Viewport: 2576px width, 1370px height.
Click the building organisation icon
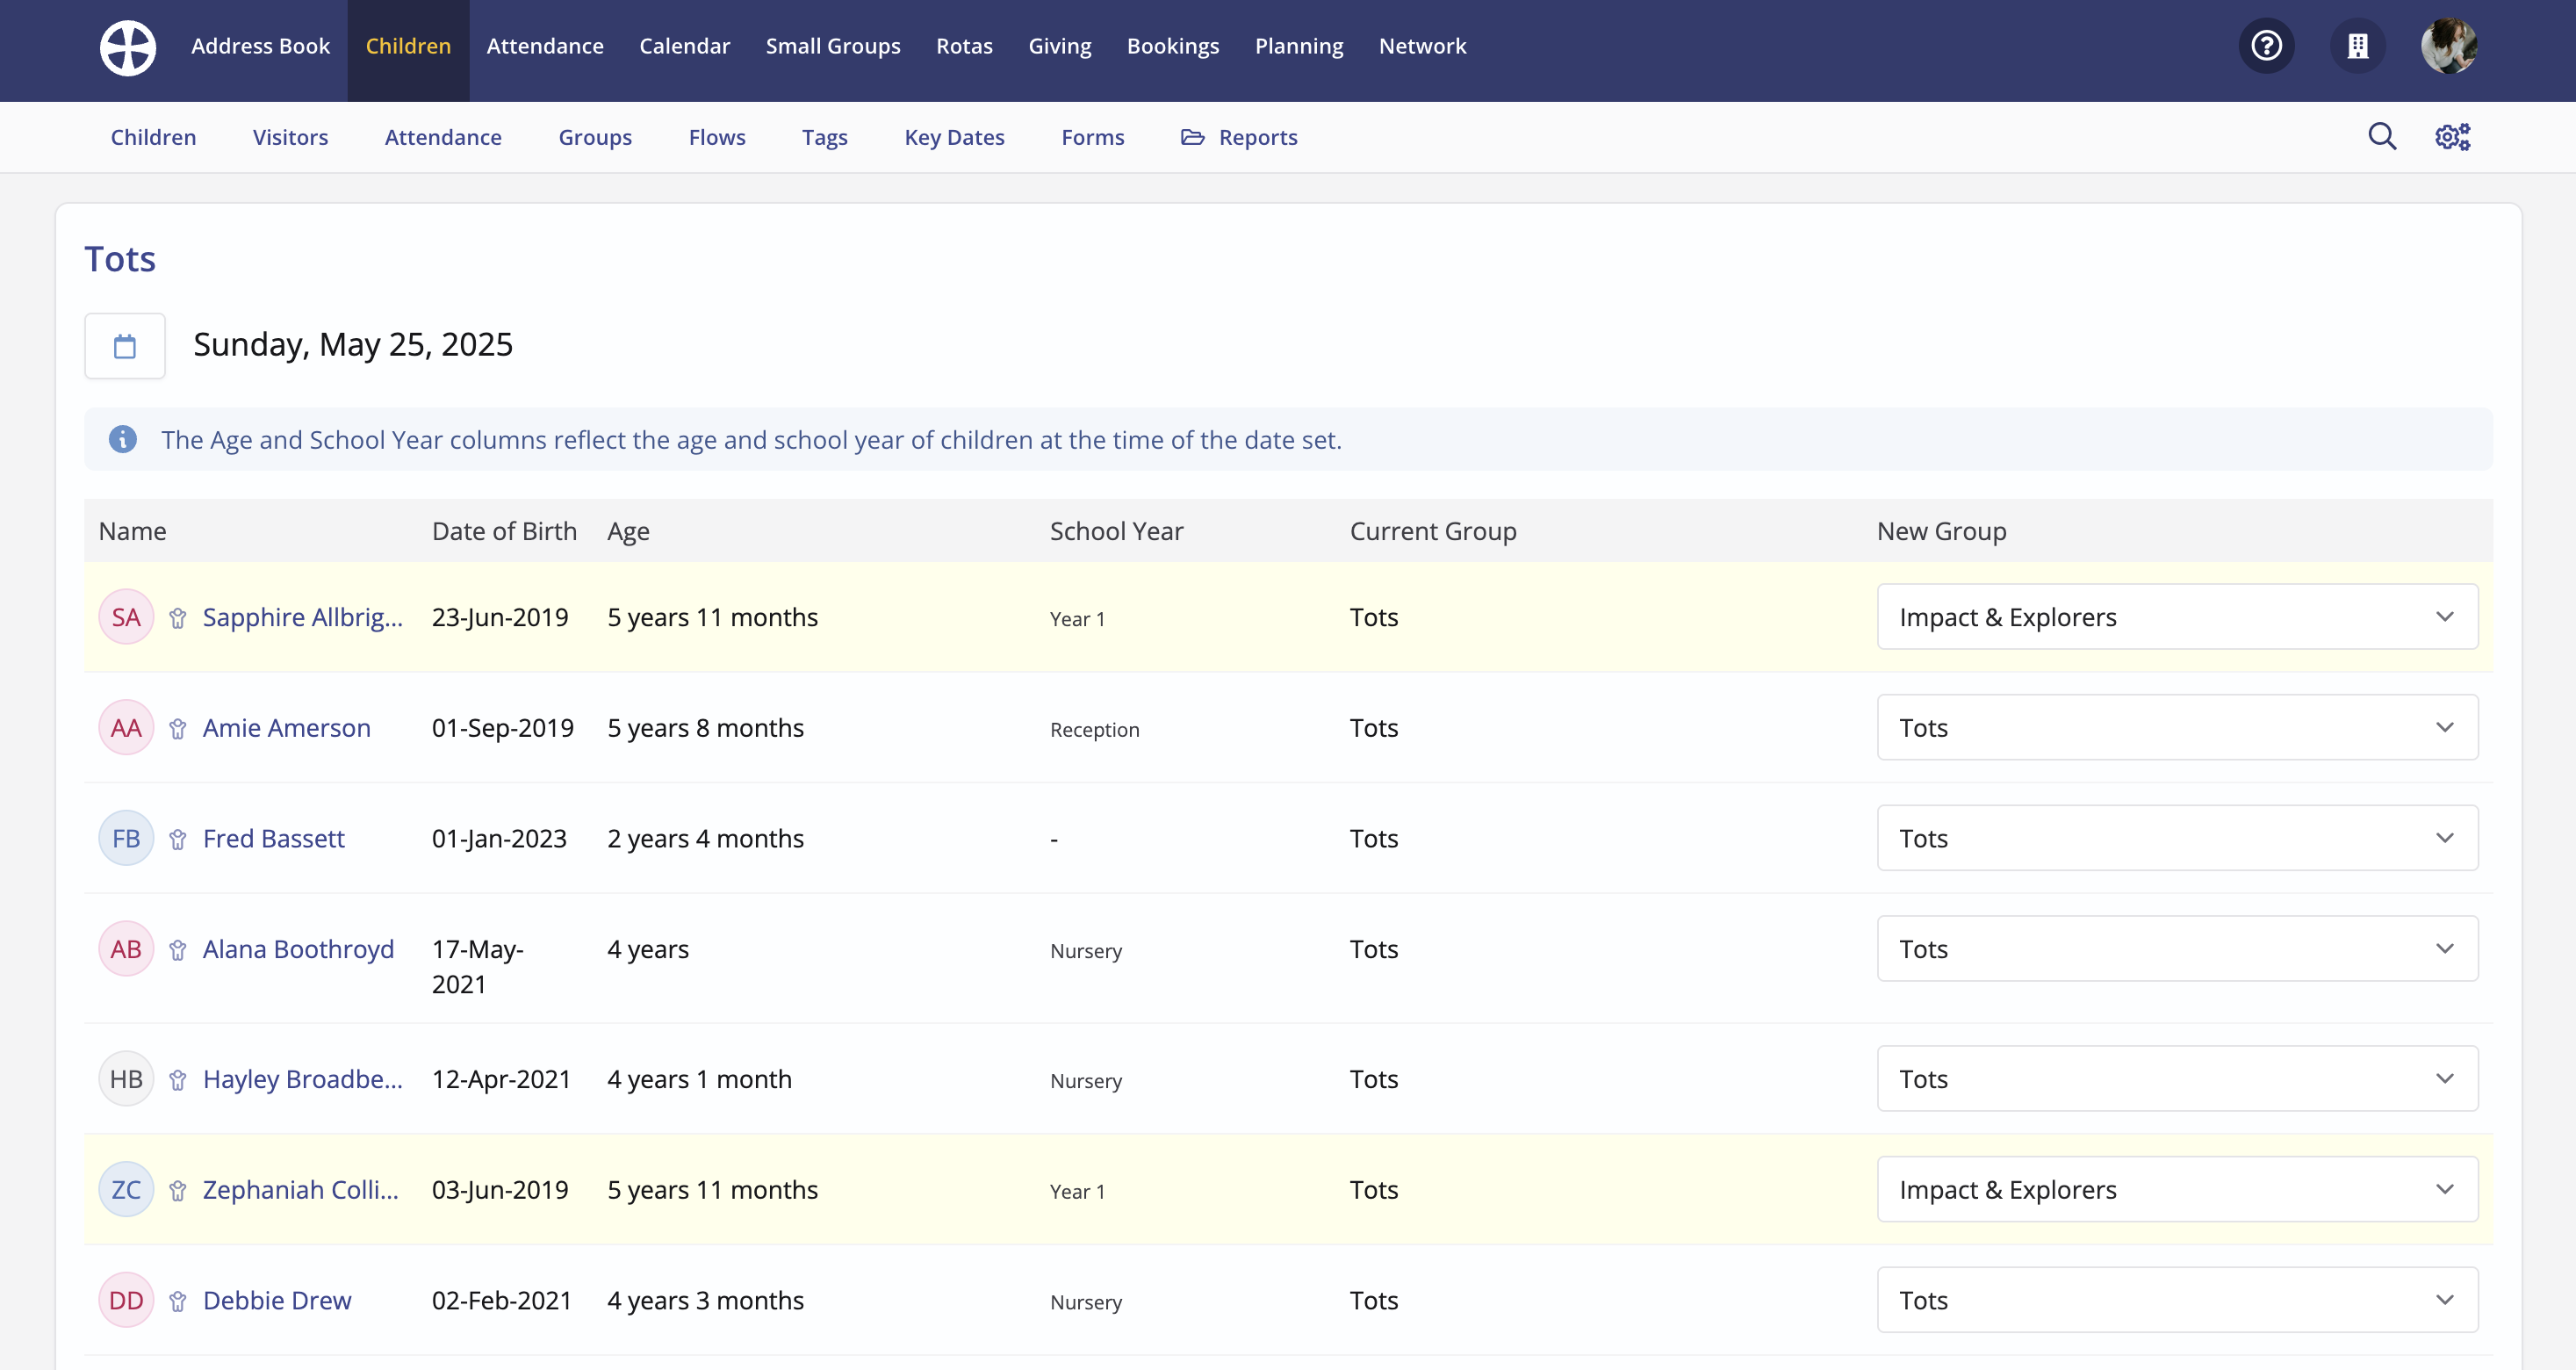point(2357,46)
